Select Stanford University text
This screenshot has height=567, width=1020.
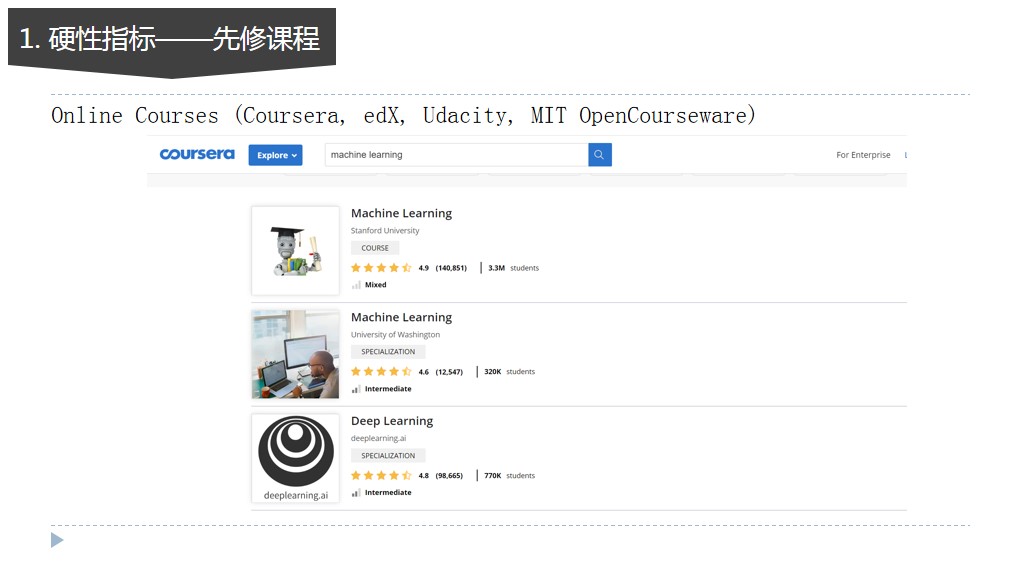pos(385,230)
